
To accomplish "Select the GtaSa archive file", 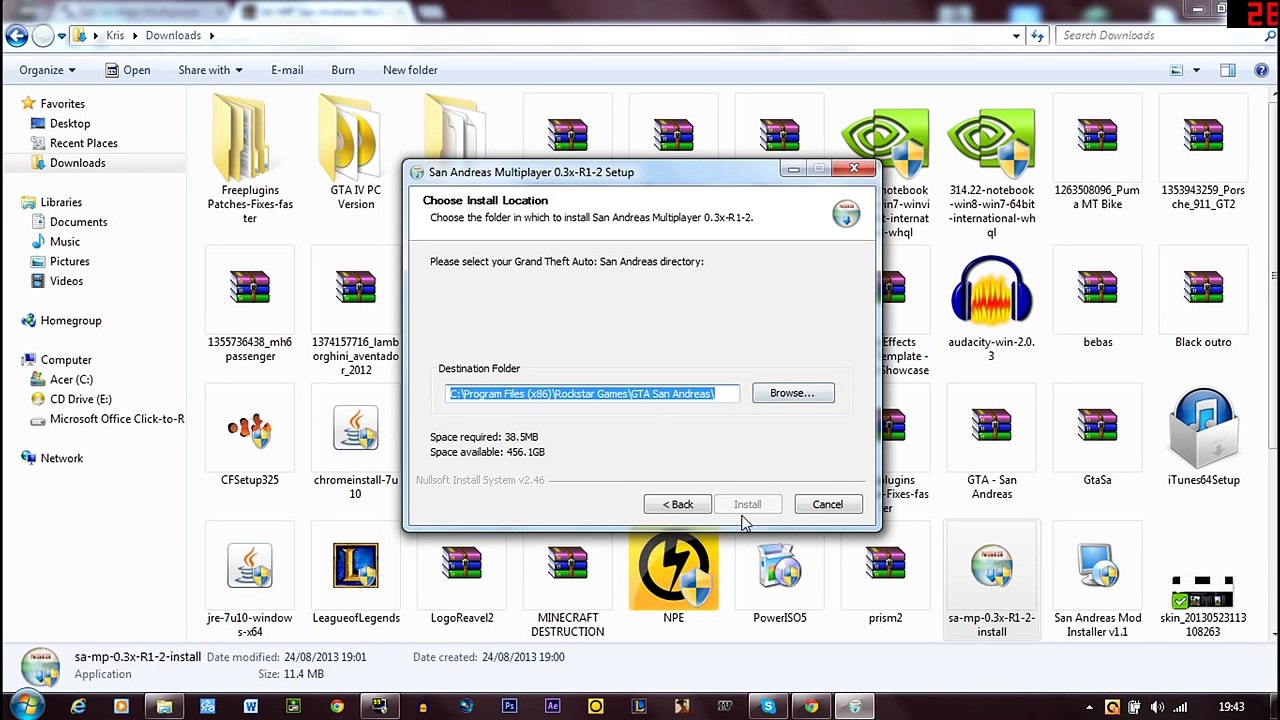I will [x=1097, y=436].
